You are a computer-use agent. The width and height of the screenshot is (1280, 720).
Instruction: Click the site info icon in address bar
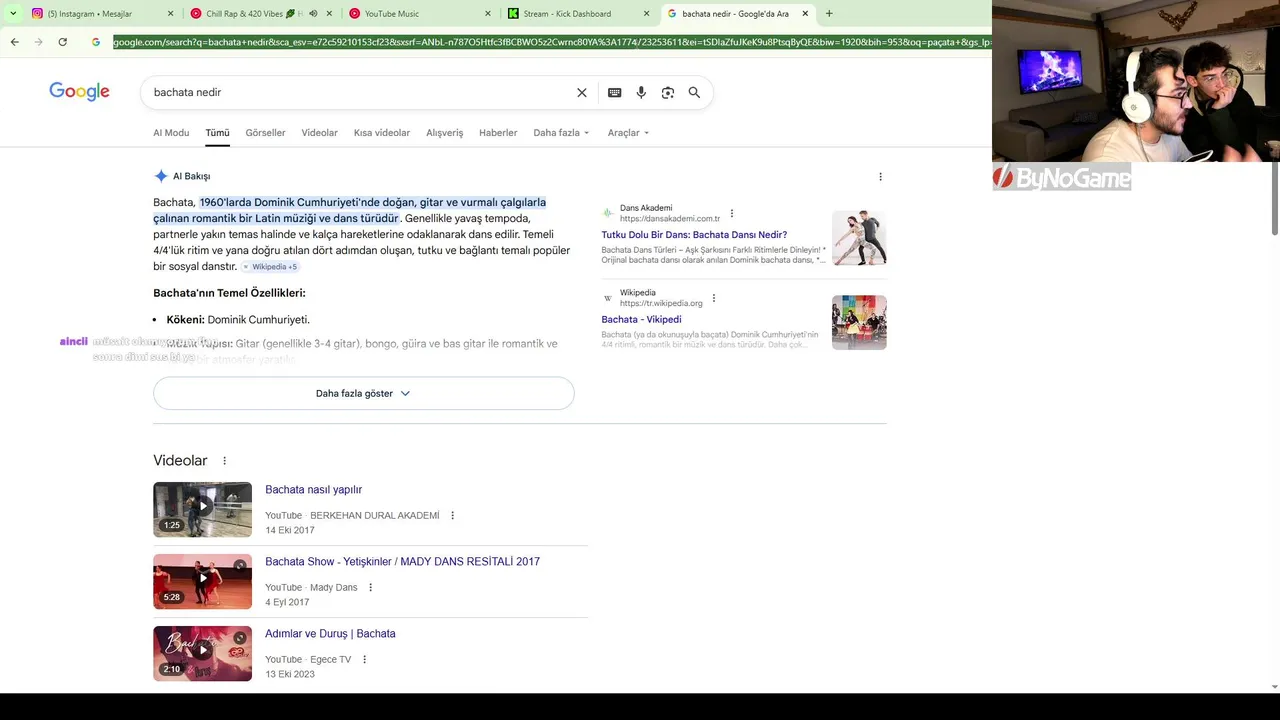click(x=95, y=42)
